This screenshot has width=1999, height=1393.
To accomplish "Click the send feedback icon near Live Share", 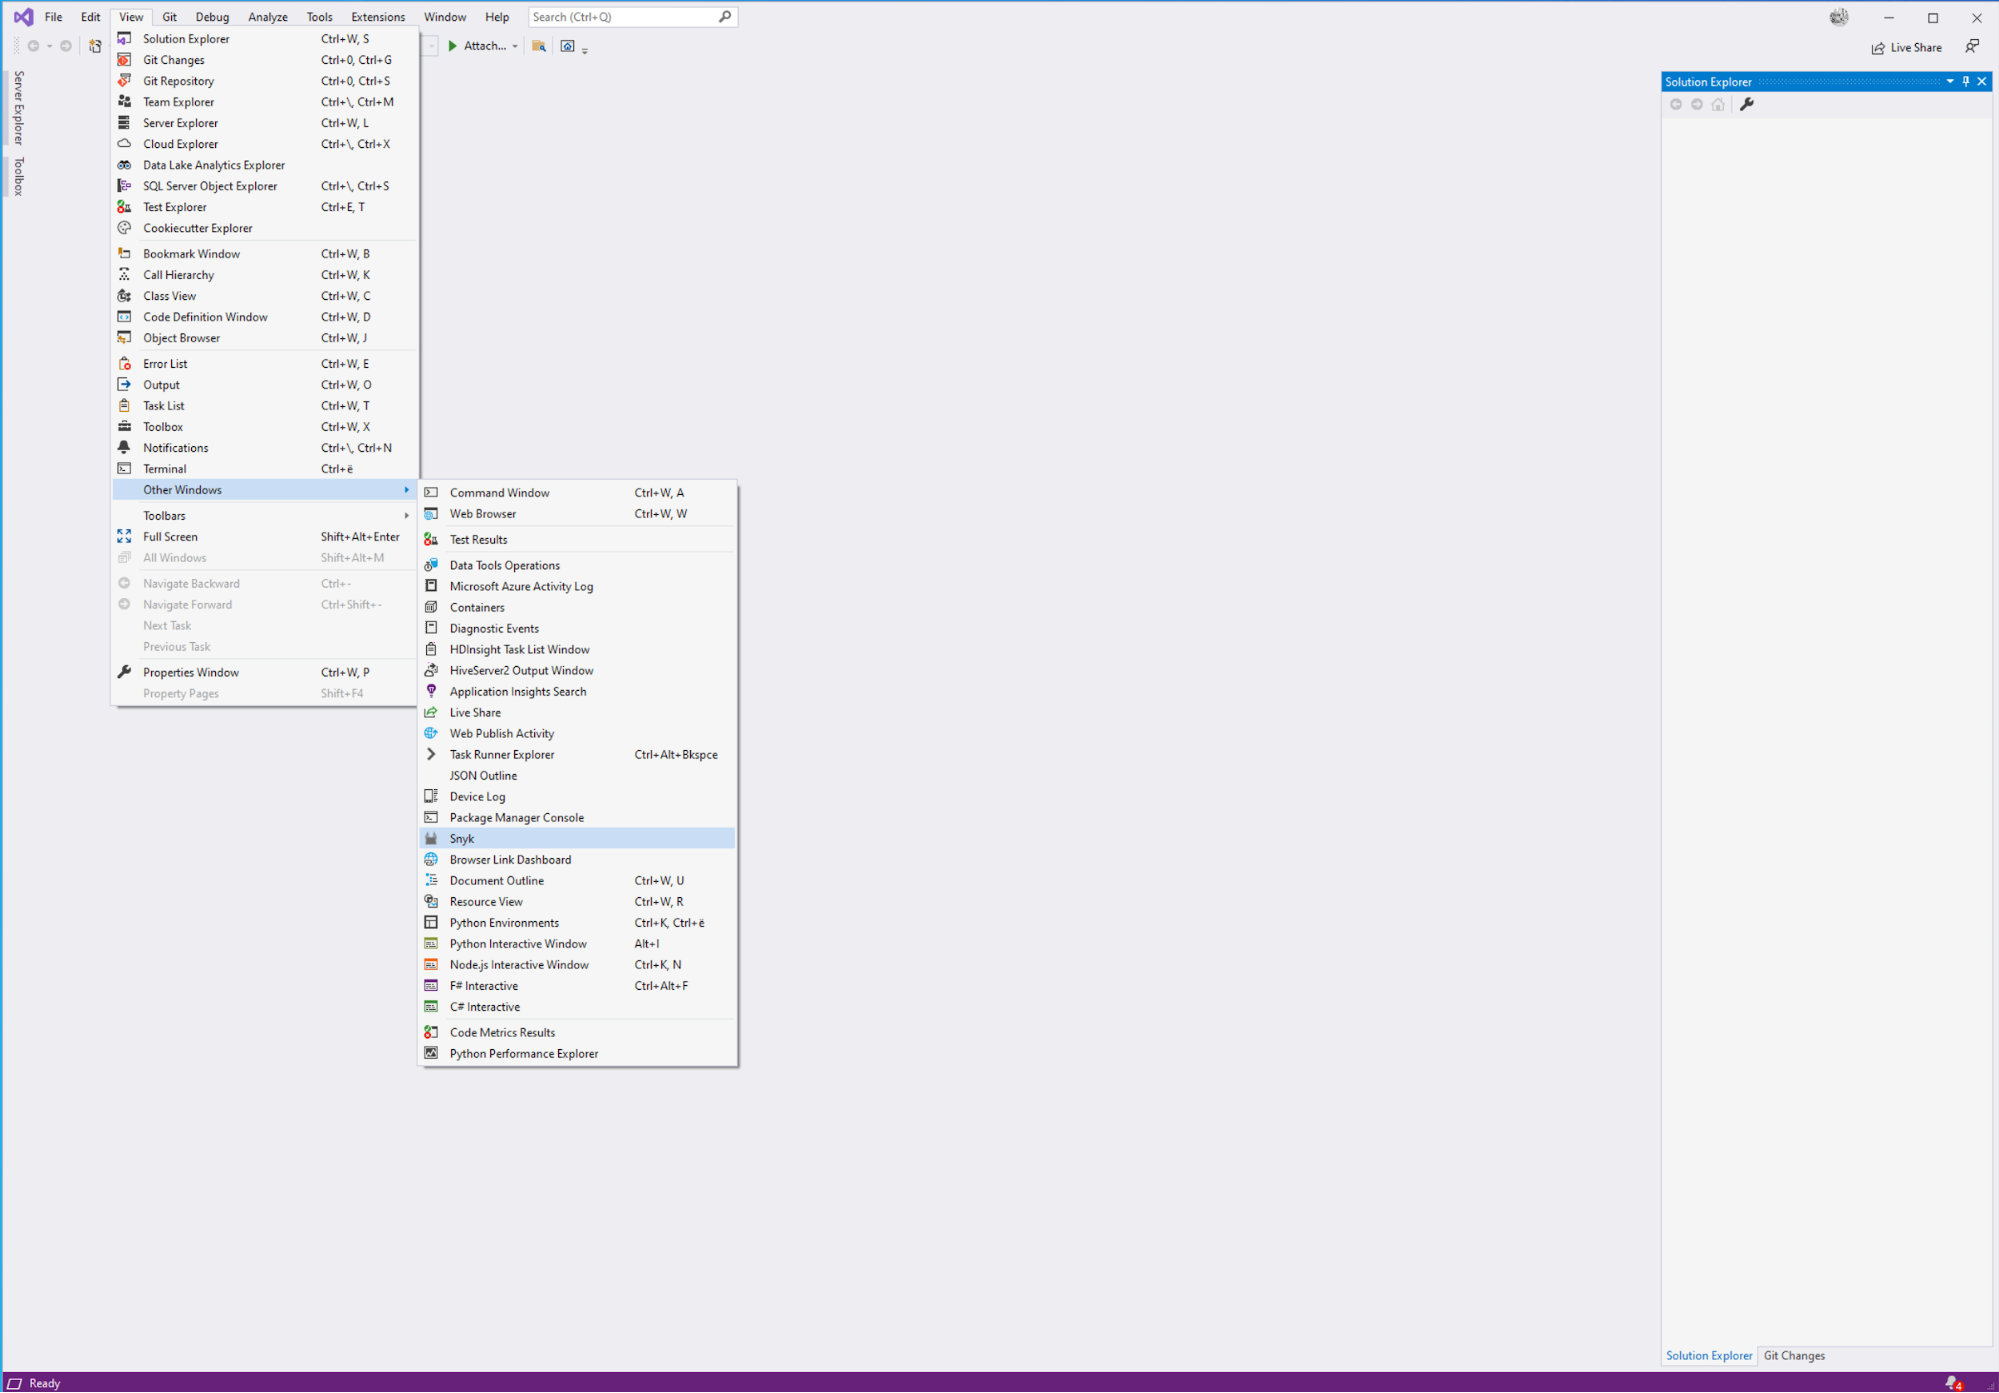I will tap(1971, 46).
